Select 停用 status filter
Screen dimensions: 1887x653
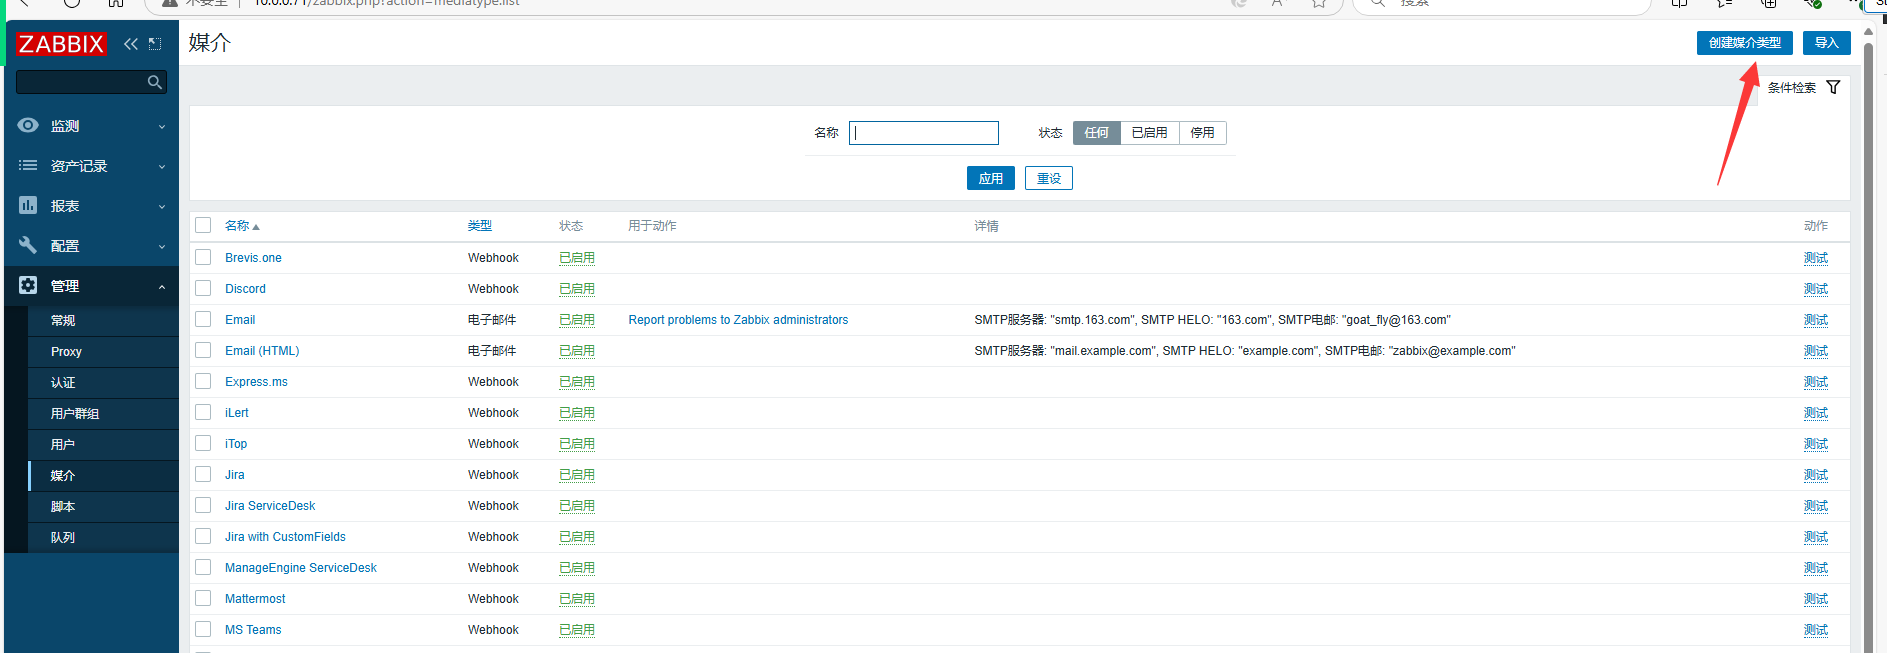[x=1202, y=133]
